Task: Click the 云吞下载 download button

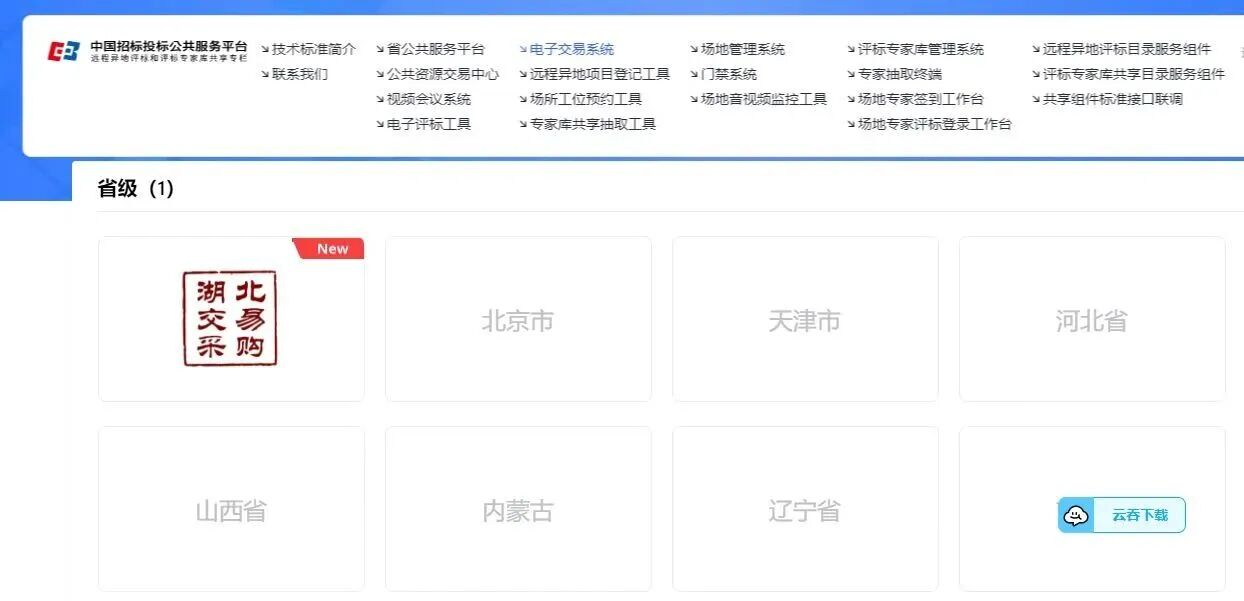Action: click(1140, 515)
